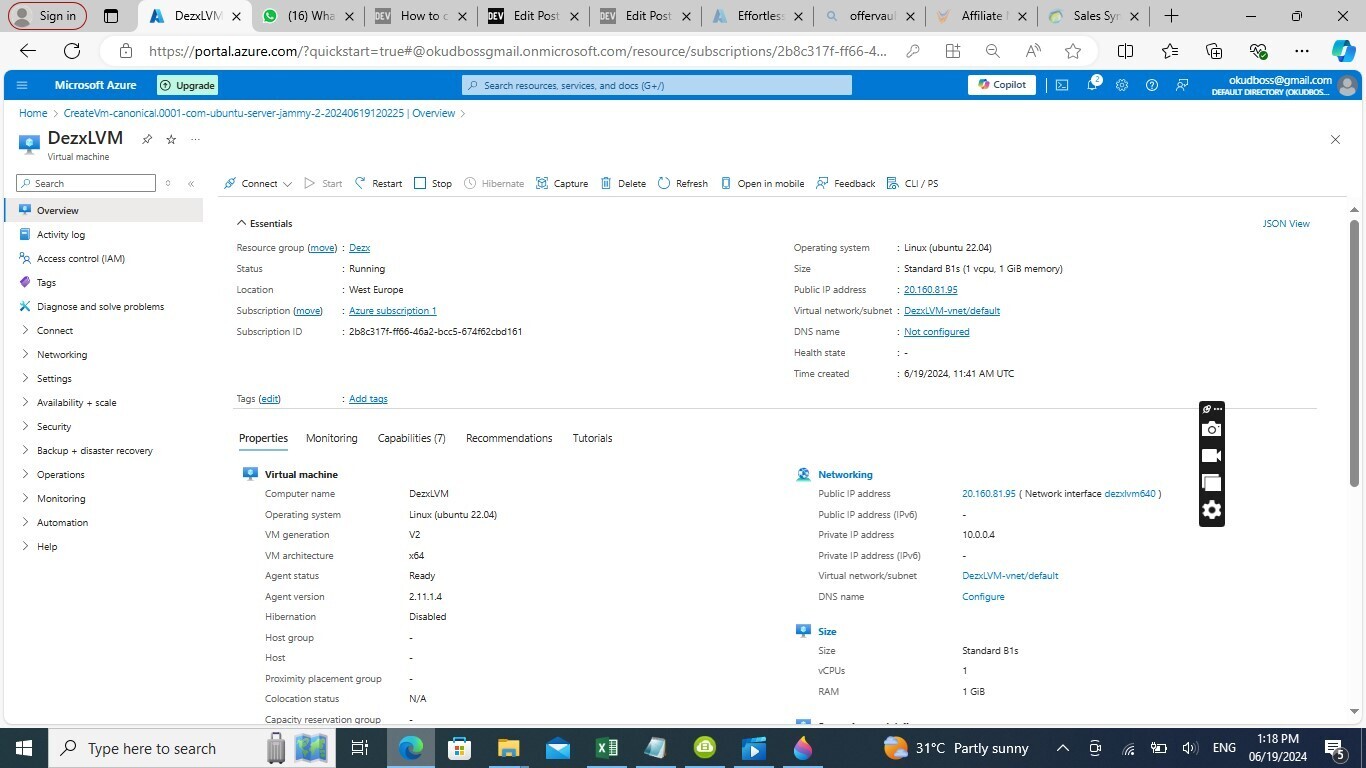Open Excel from the taskbar
This screenshot has height=768, width=1366.
pos(607,748)
